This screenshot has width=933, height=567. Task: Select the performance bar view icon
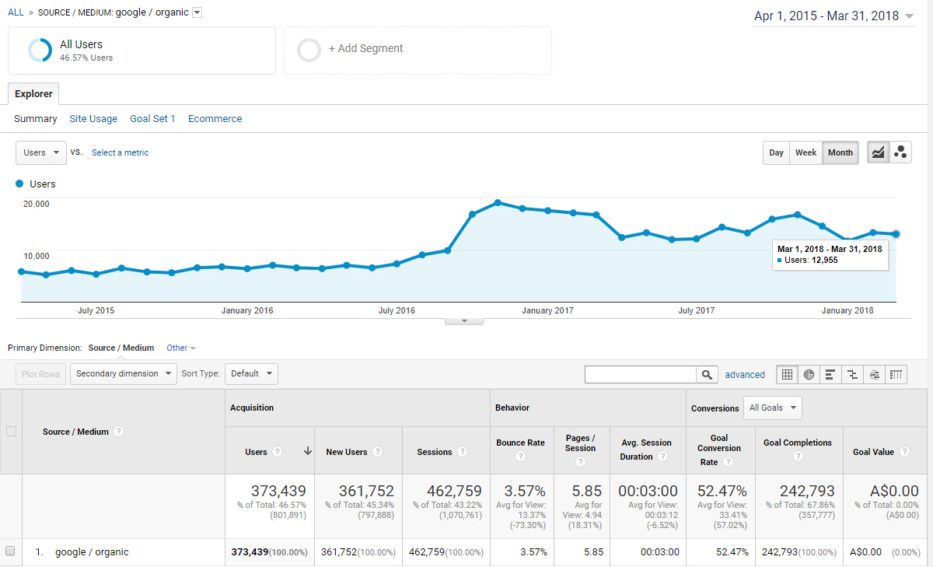pos(831,375)
